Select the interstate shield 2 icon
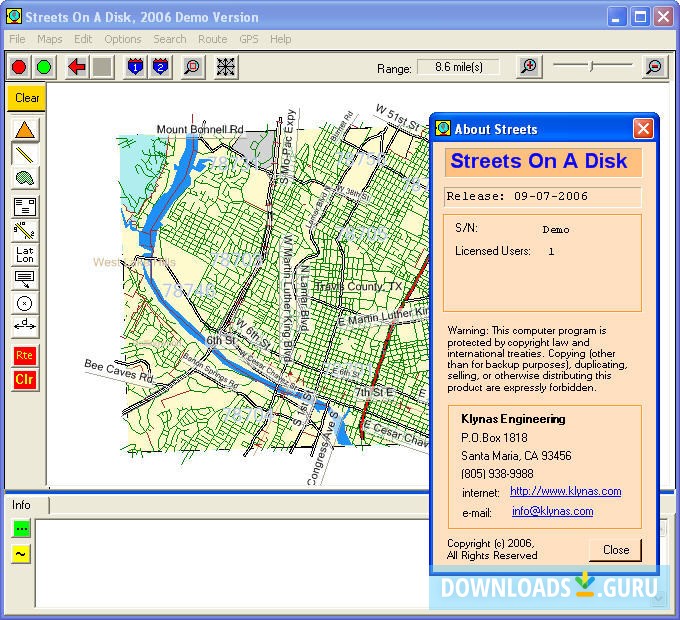 pyautogui.click(x=160, y=67)
